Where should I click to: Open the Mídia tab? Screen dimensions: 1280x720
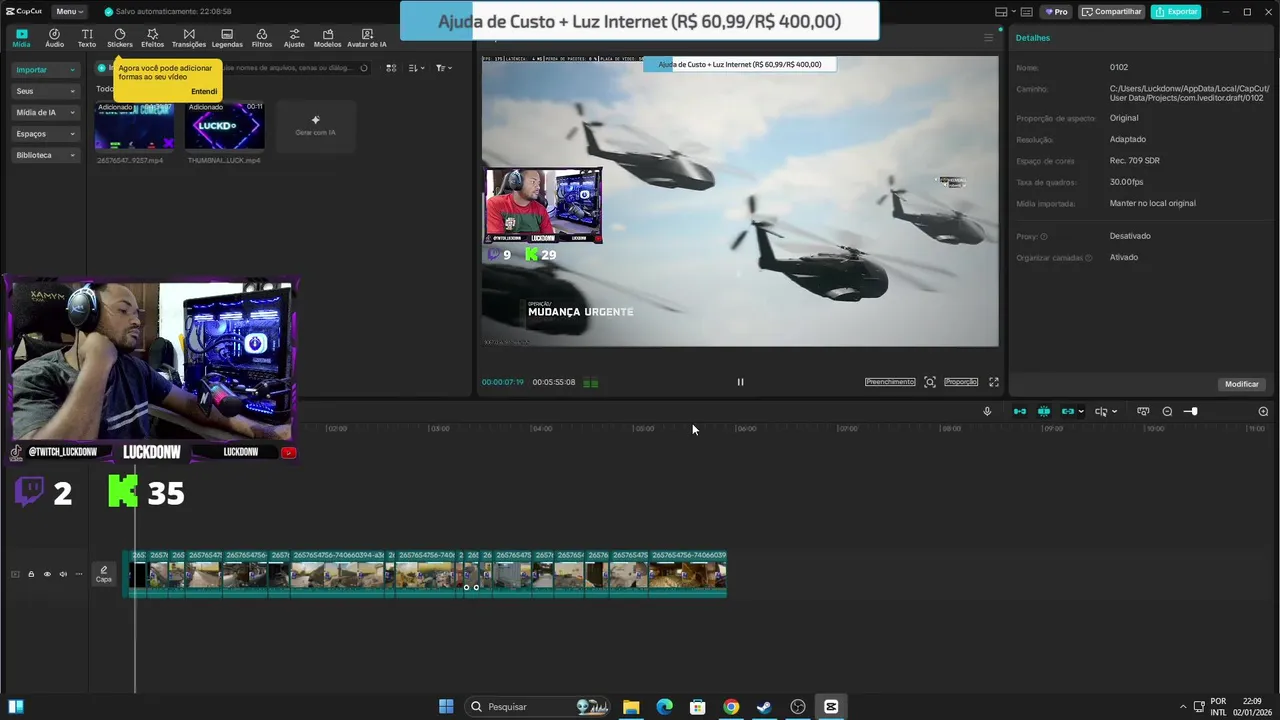(21, 38)
